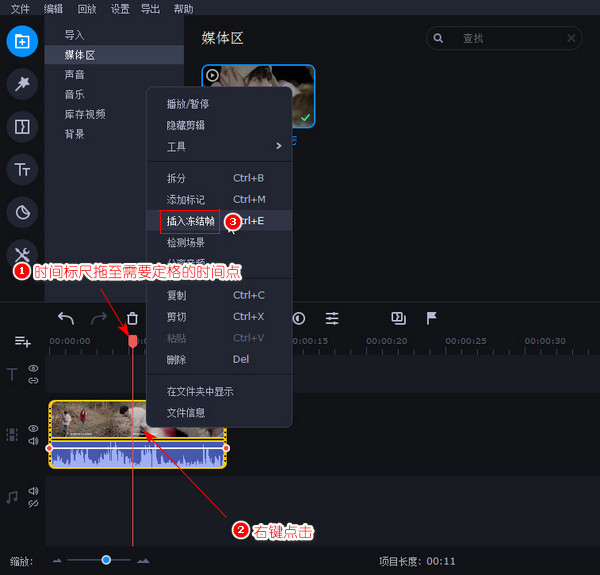This screenshot has height=575, width=600.
Task: Toggle video track visibility eye
Action: point(33,428)
